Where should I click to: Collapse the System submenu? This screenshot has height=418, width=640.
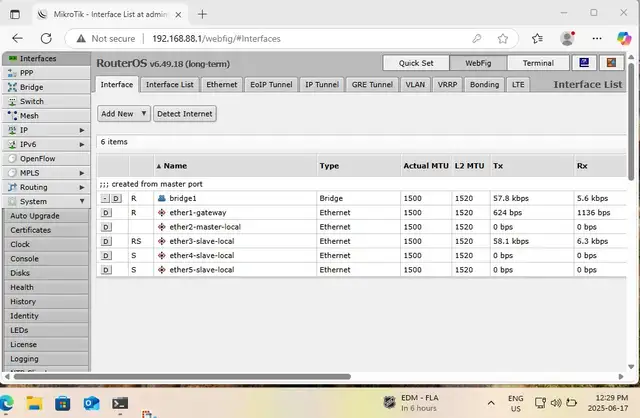[82, 201]
